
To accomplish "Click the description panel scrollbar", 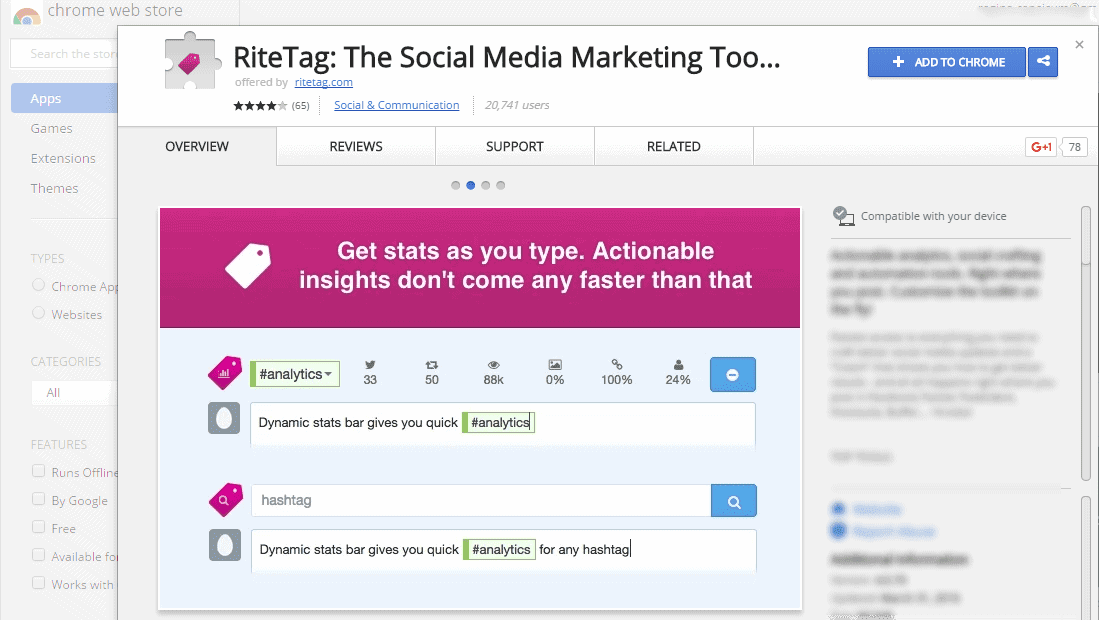I will (1086, 343).
